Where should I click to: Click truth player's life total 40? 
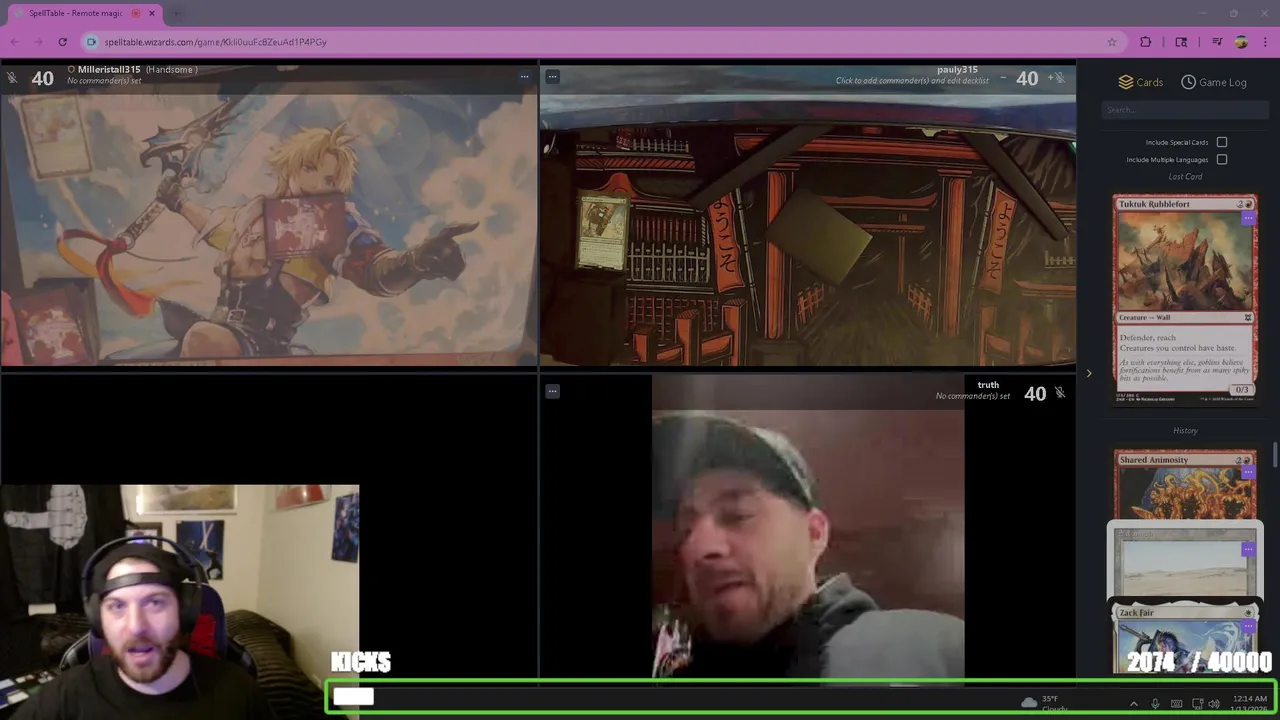pos(1035,394)
